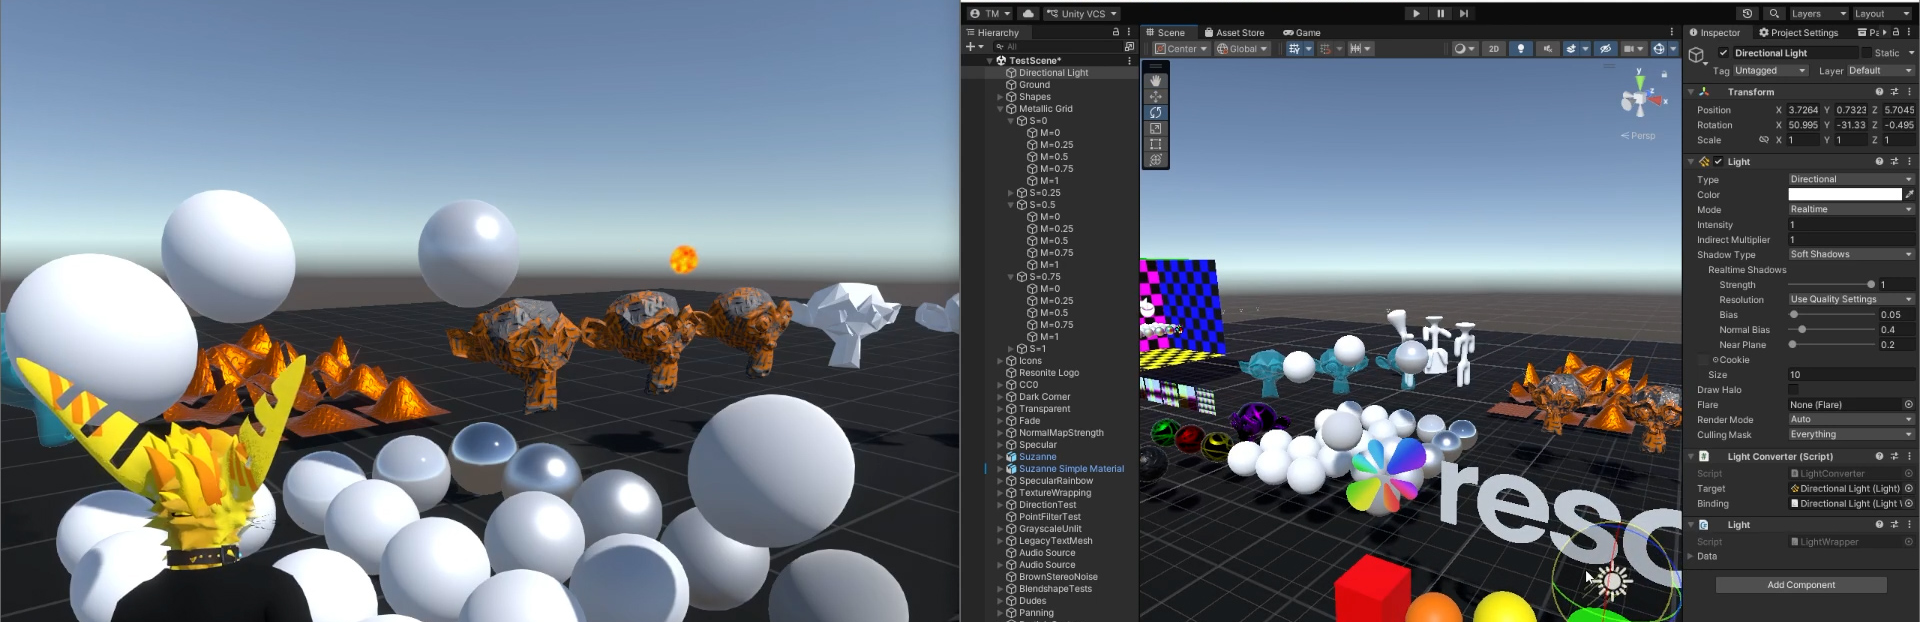Open the Global handle rotation dropdown
1920x622 pixels.
point(1242,48)
